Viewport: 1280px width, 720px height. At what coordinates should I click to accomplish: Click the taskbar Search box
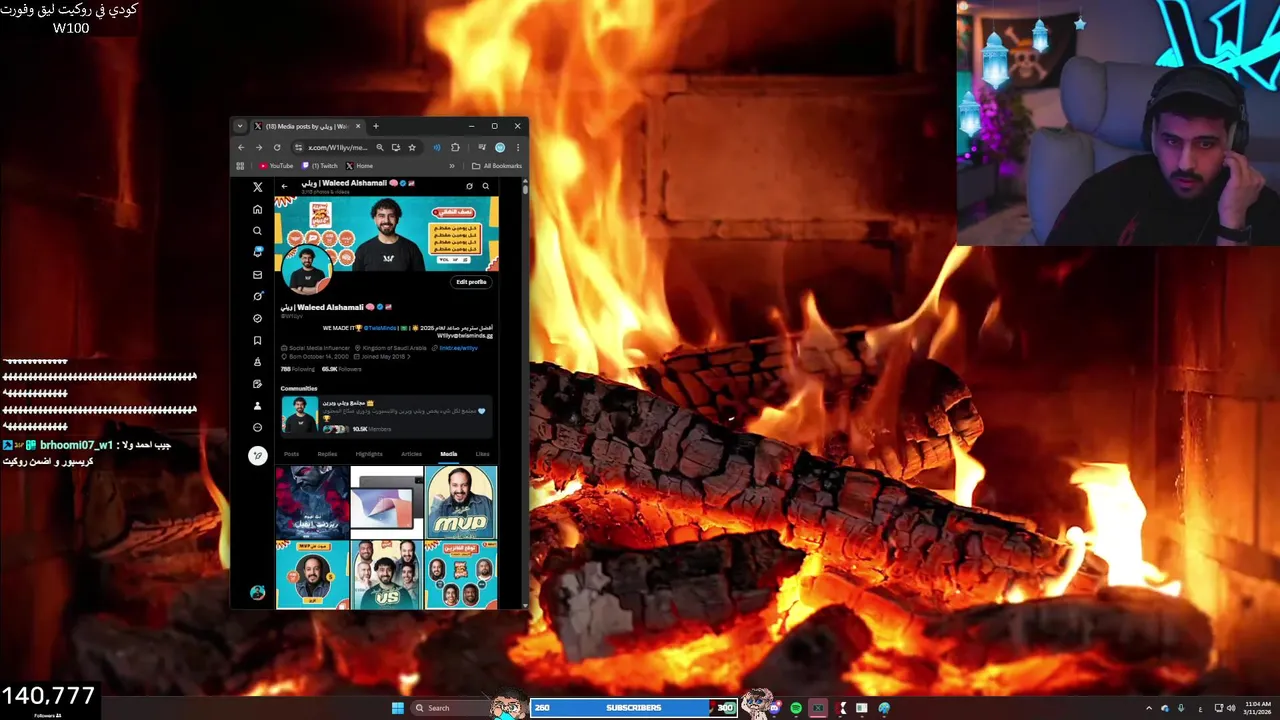[x=450, y=708]
